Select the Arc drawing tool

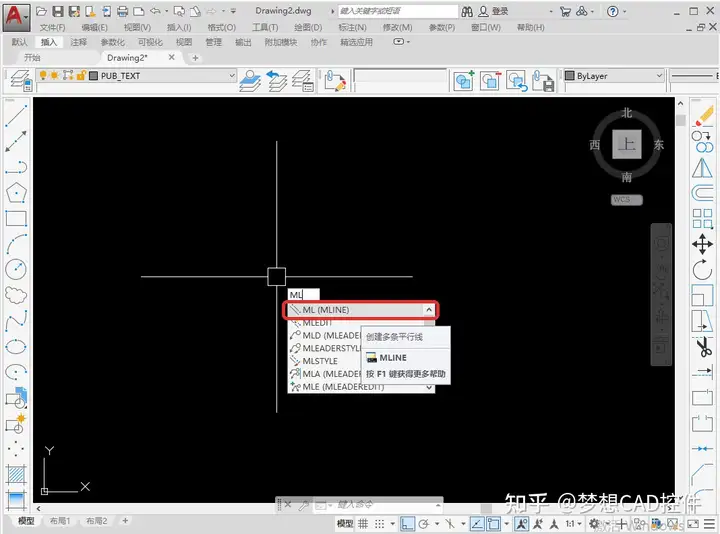pos(16,244)
